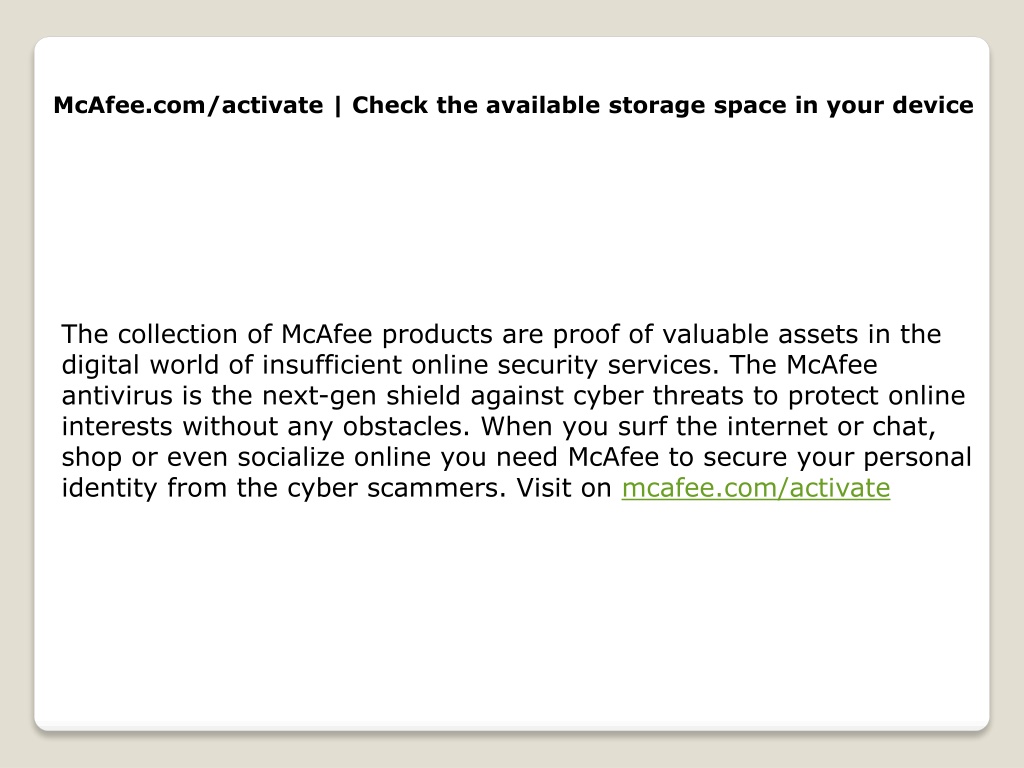Click the body paragraph about McAfee products

point(517,411)
